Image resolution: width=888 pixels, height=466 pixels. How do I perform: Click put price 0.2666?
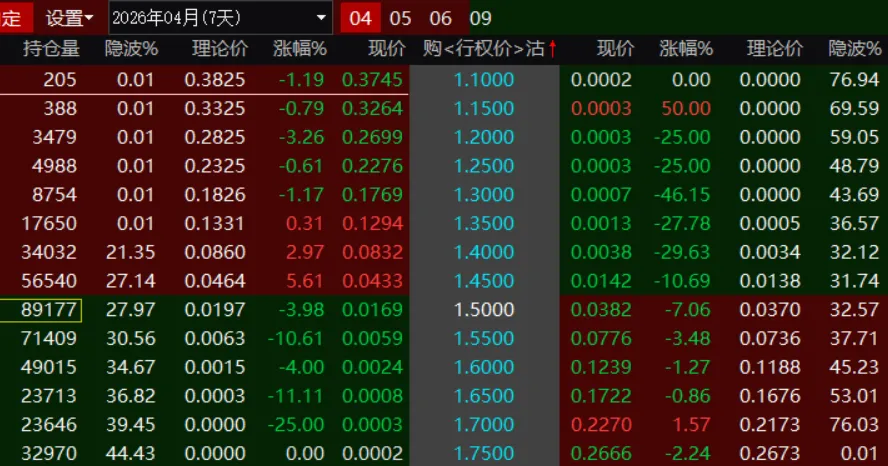[x=601, y=454]
